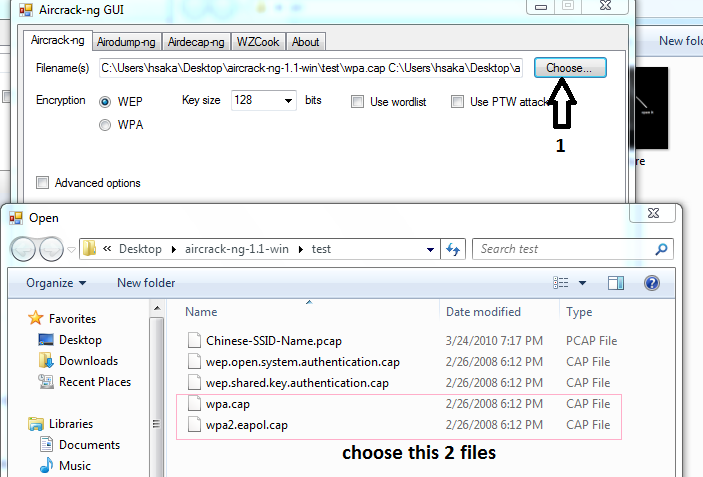The width and height of the screenshot is (703, 477).
Task: Select wep.shared.key.authentication.cap file name
Action: point(297,383)
